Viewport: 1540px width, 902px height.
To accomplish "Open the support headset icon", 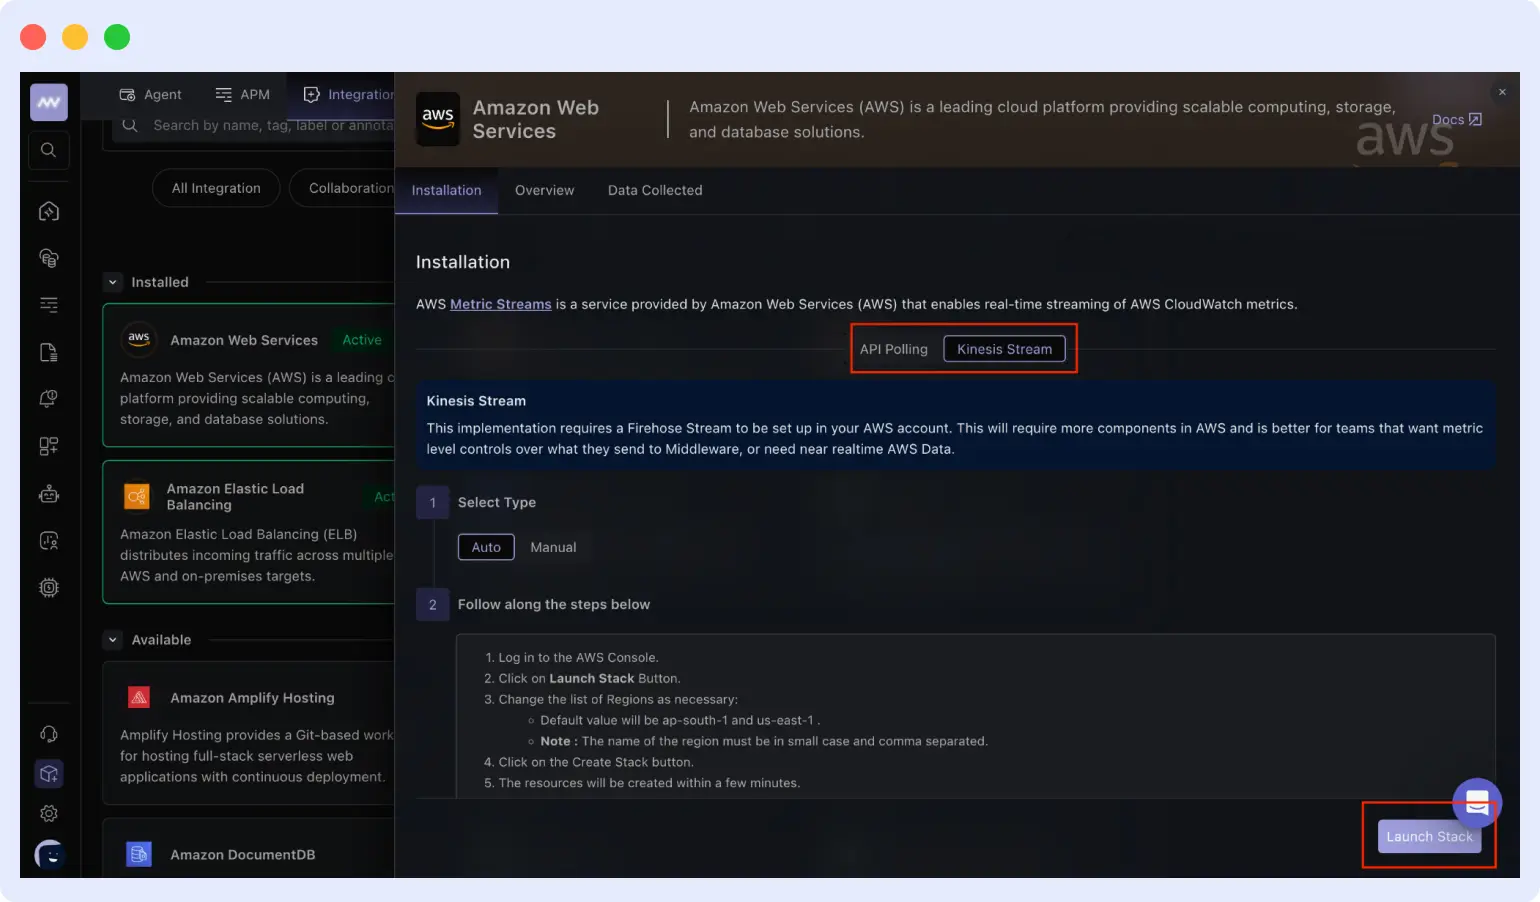I will pyautogui.click(x=49, y=734).
